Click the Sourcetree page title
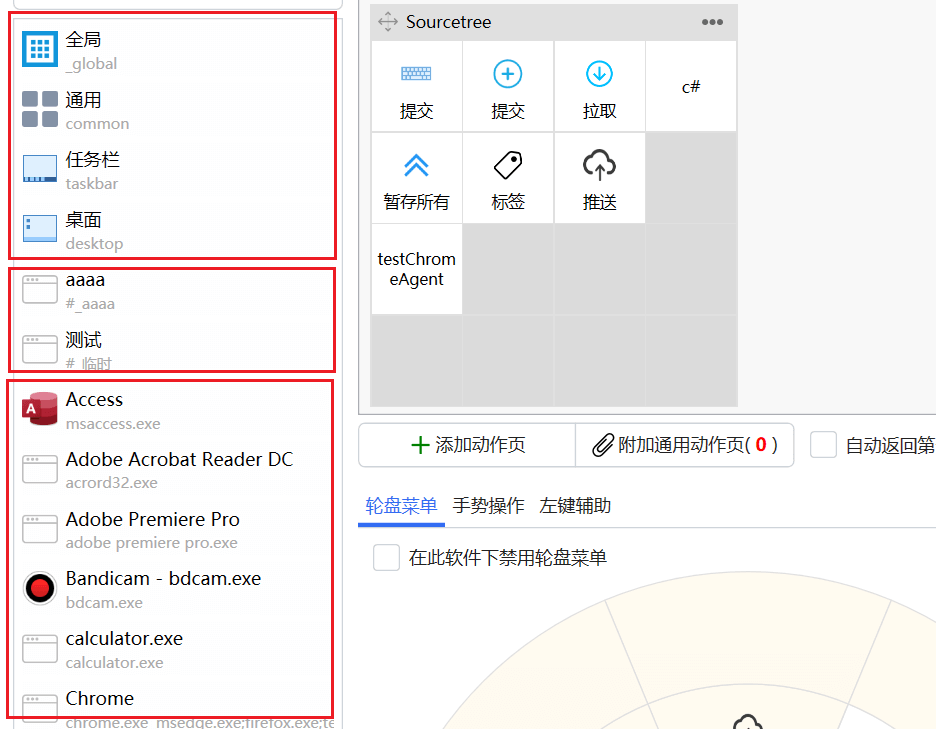 click(448, 22)
